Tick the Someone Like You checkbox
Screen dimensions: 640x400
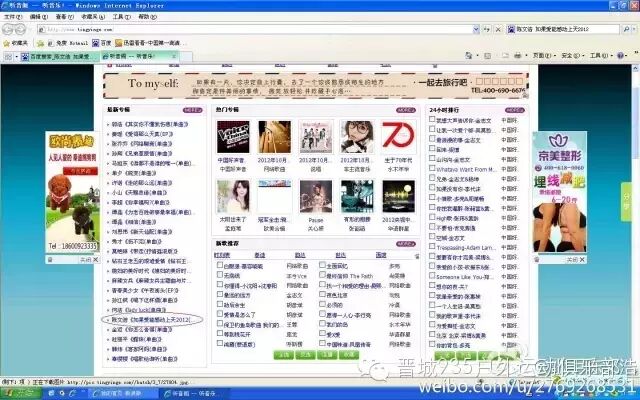point(432,276)
